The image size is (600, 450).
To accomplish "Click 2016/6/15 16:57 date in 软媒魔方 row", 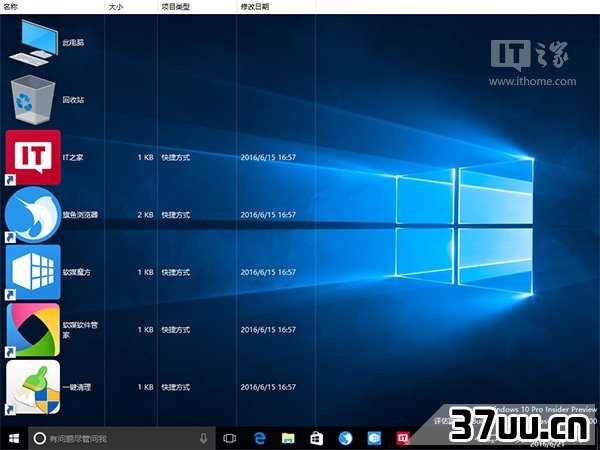I will [268, 272].
